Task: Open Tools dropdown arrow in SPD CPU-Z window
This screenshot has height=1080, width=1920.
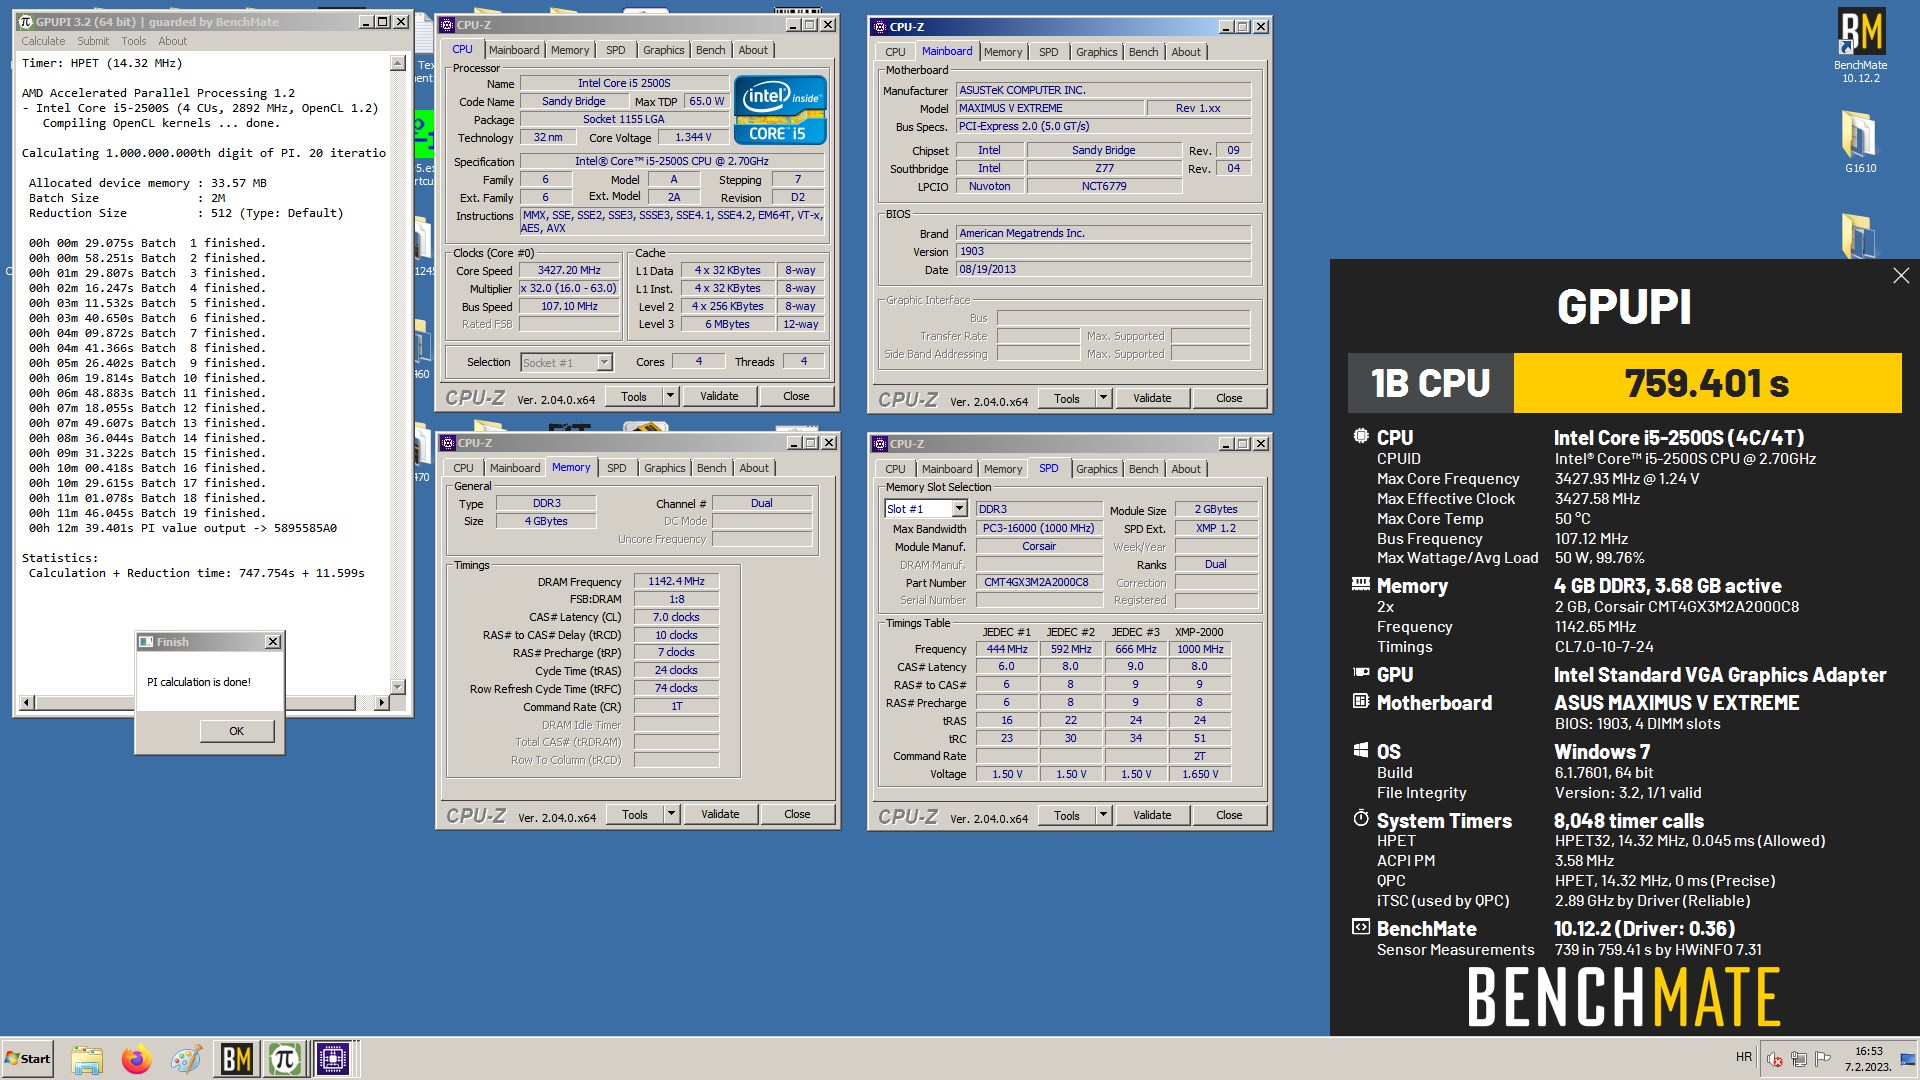Action: (1103, 816)
